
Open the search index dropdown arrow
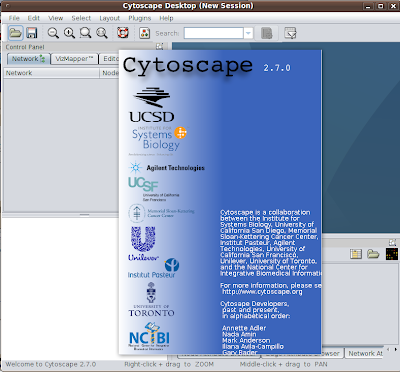click(248, 33)
